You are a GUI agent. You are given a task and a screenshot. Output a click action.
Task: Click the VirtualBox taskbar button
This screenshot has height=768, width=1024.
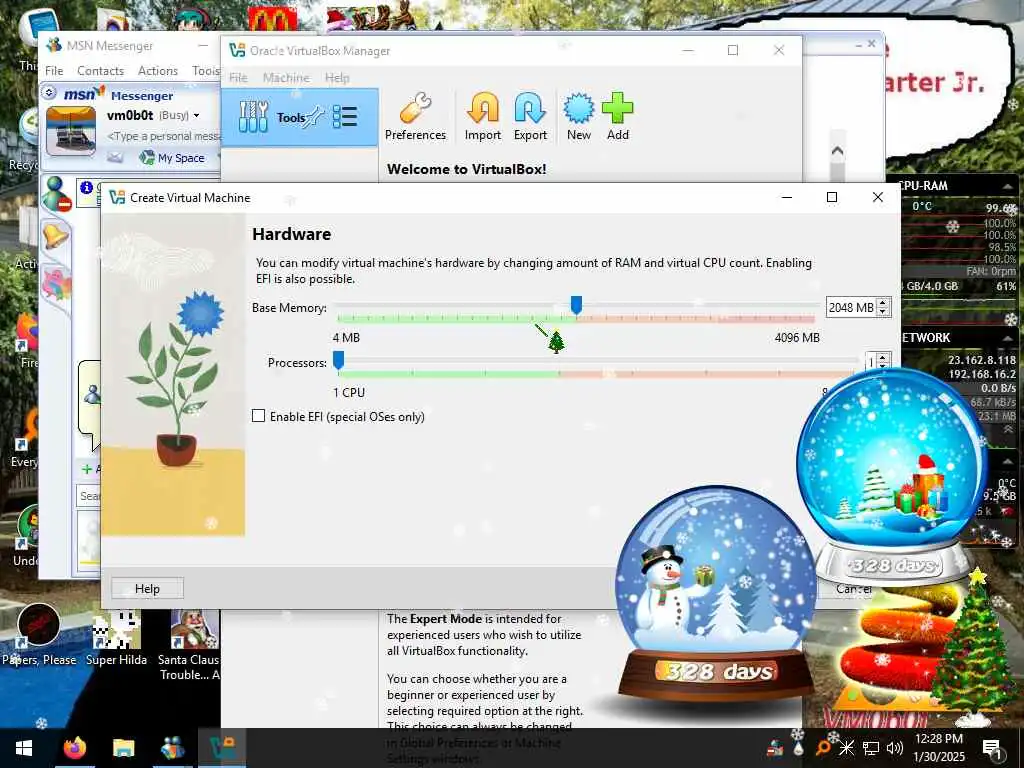tap(222, 748)
